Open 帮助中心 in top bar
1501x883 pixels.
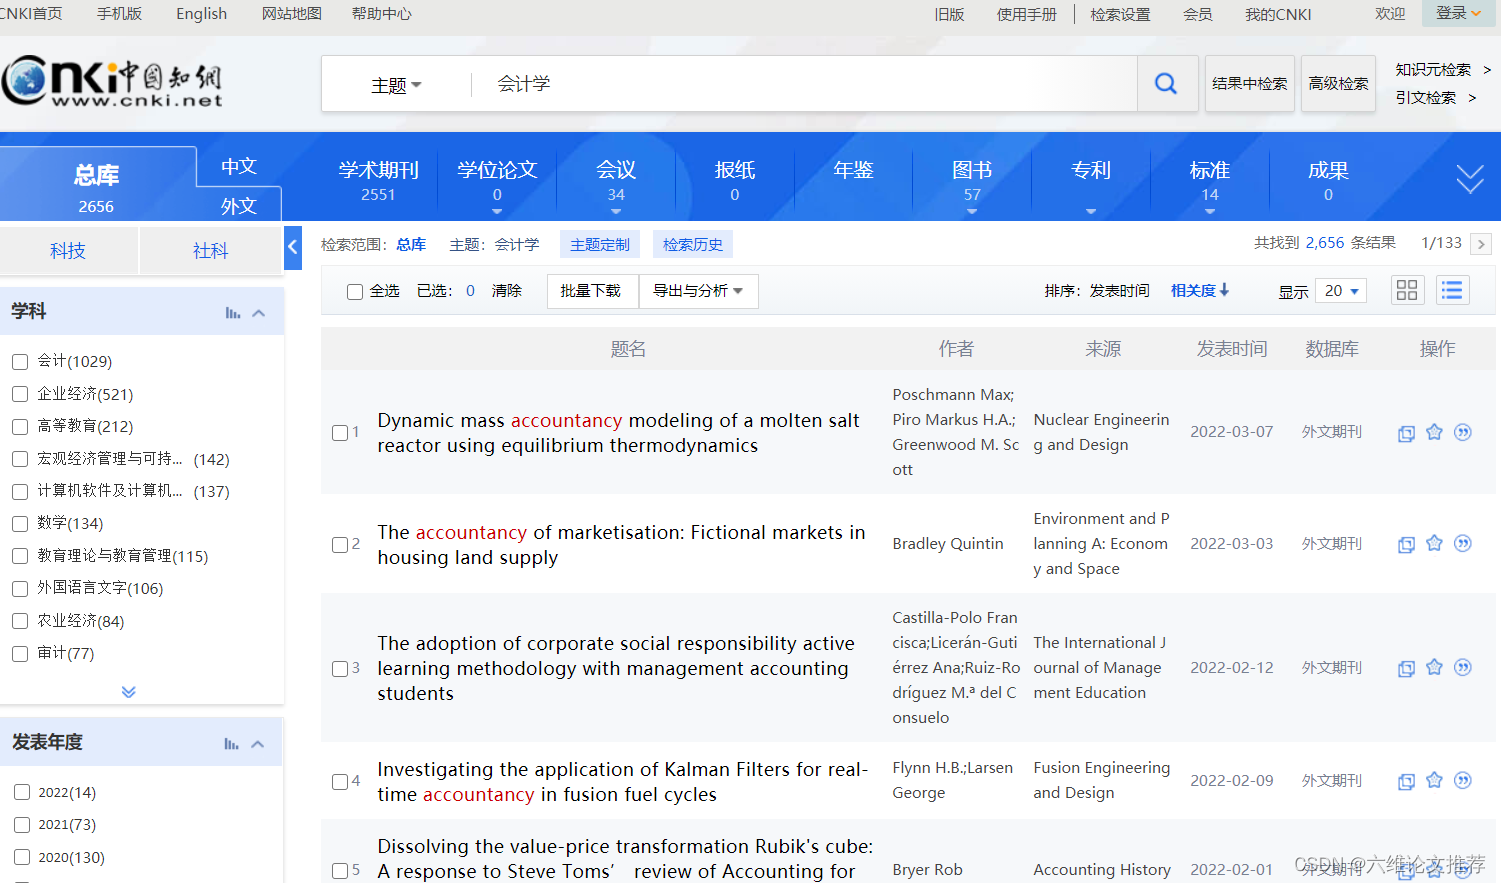coord(381,14)
